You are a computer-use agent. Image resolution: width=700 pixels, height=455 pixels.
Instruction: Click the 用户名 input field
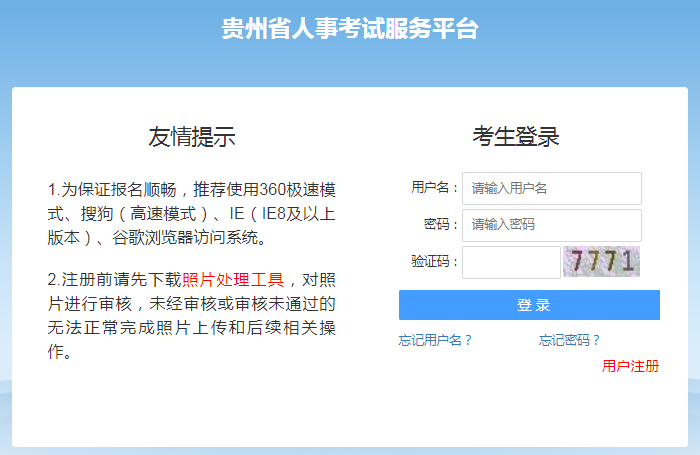pos(551,188)
